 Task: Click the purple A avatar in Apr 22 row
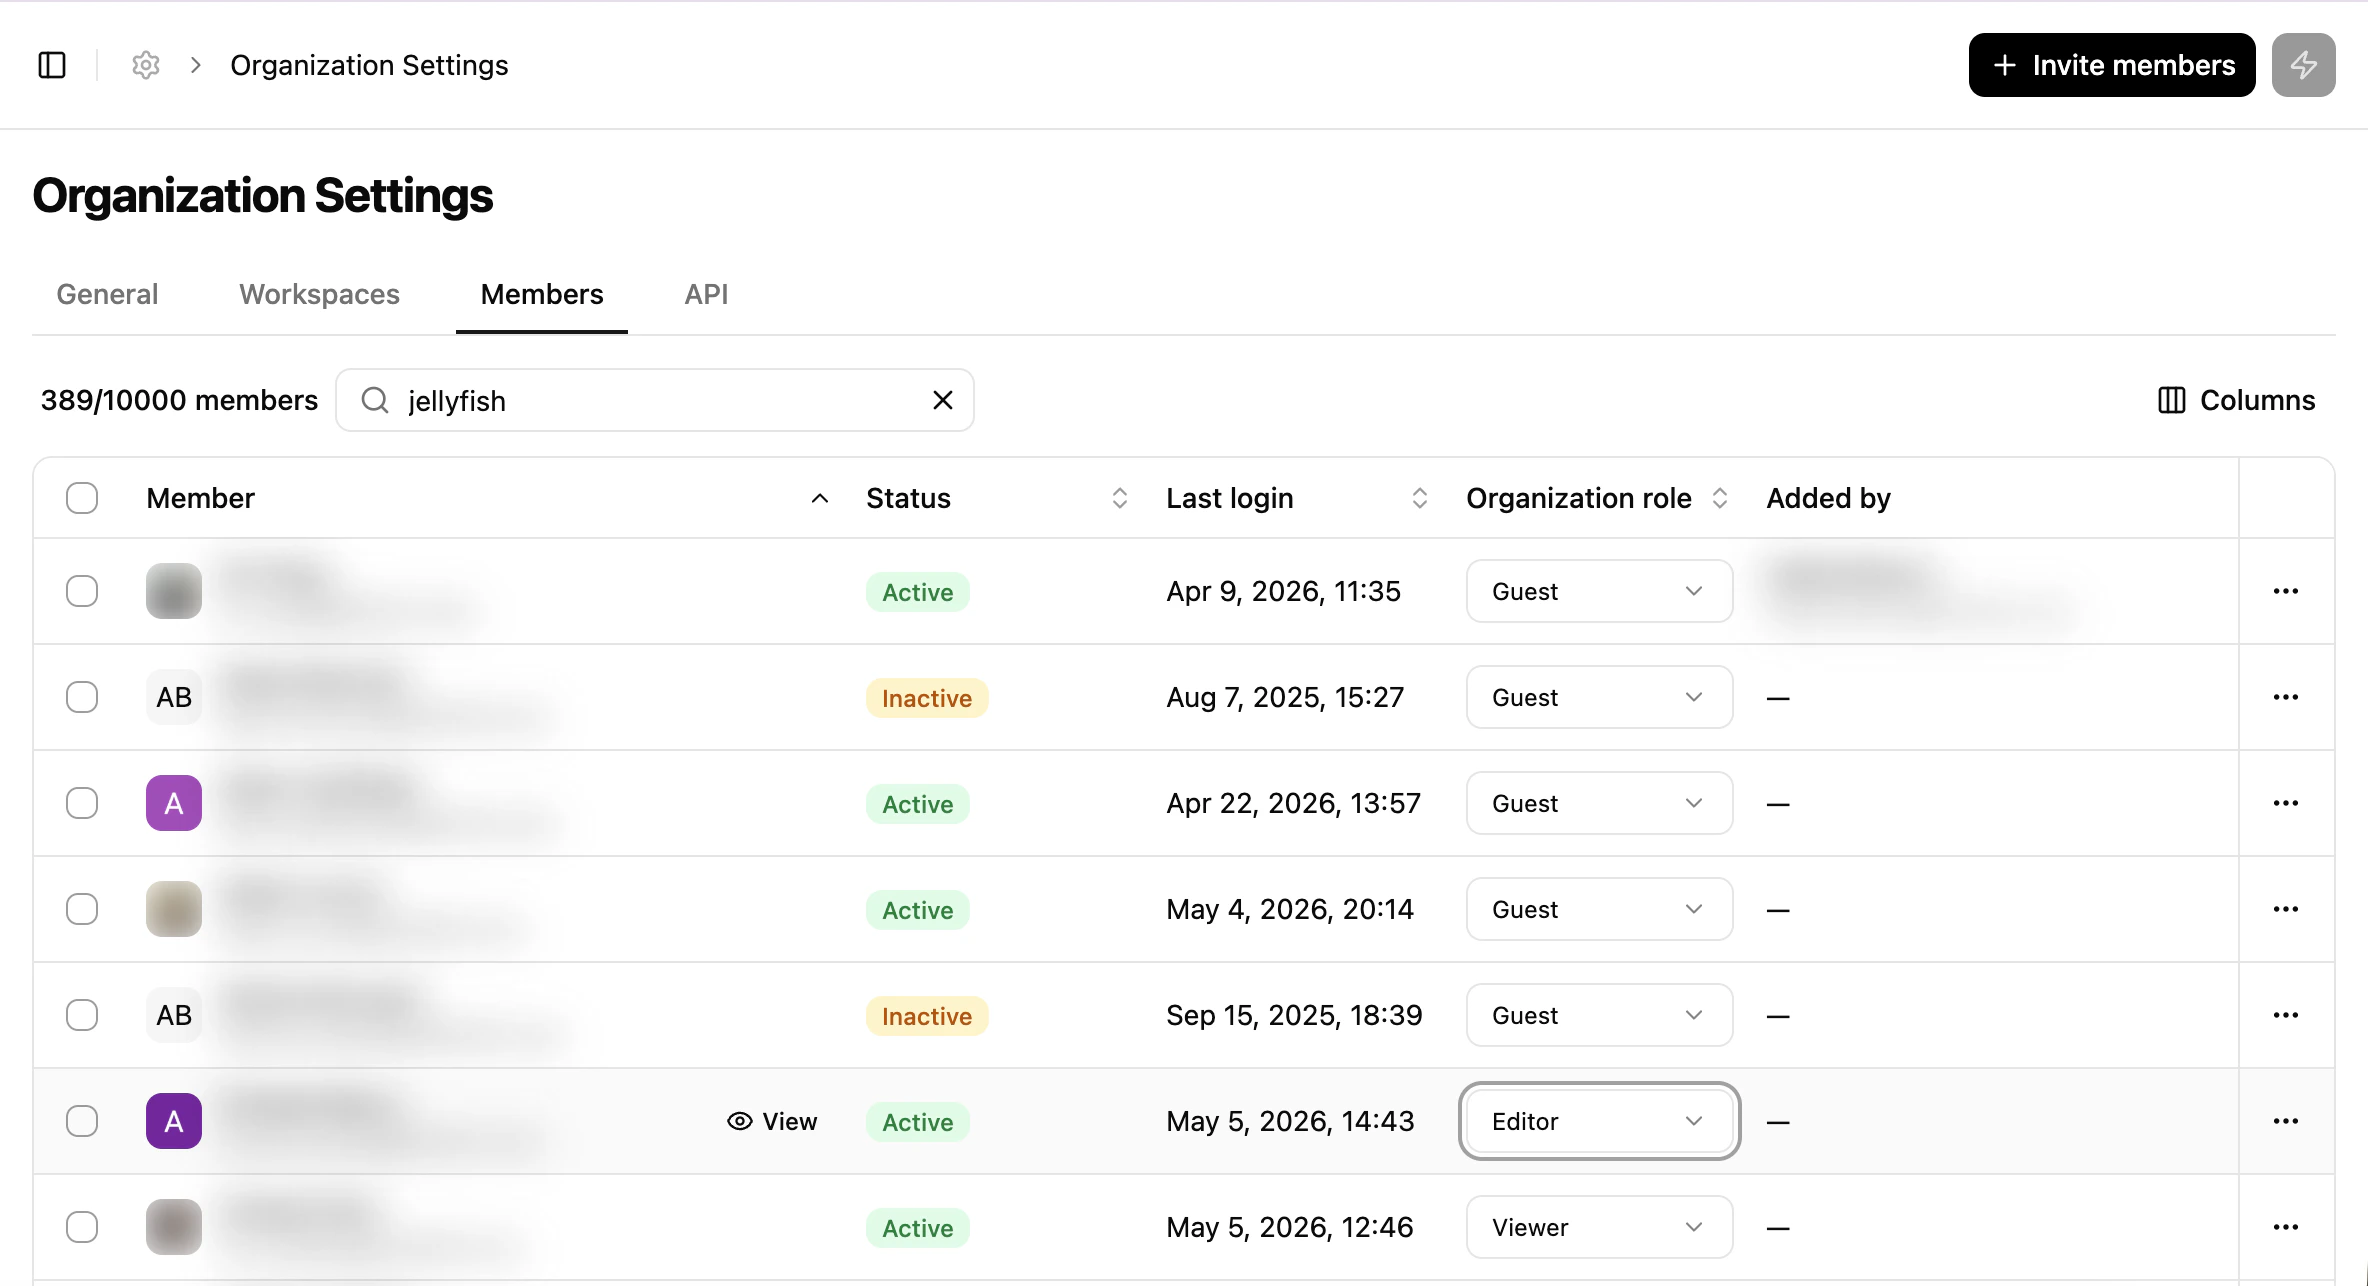[x=174, y=803]
